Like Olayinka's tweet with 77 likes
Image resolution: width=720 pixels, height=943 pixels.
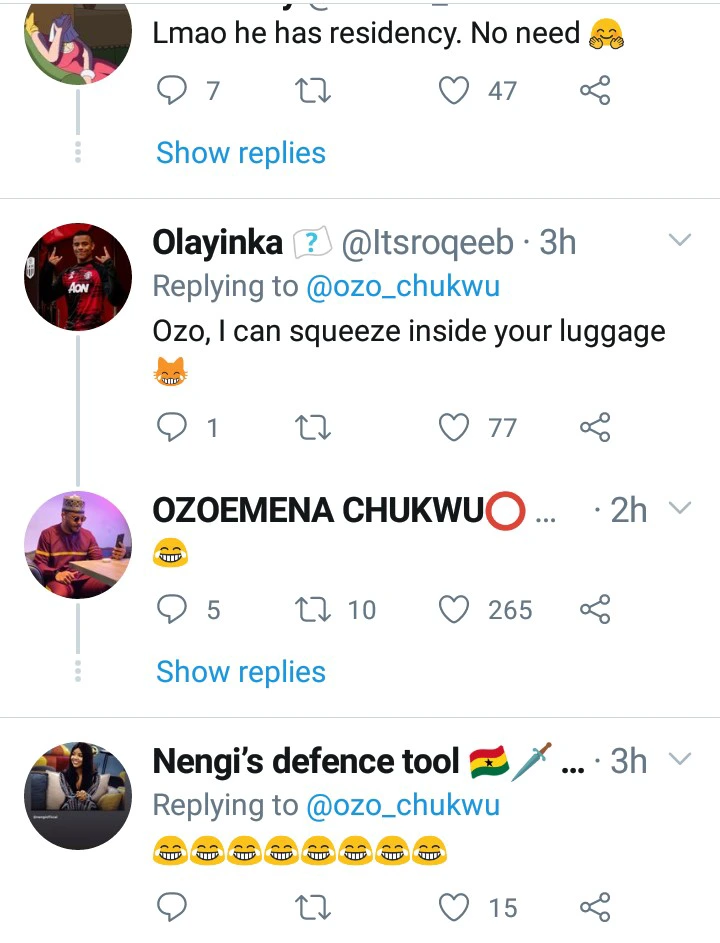(x=456, y=428)
